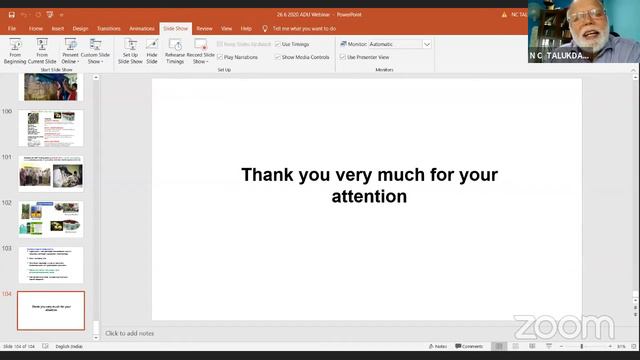Click Rehearse Timings icon
640x360 pixels.
(175, 51)
